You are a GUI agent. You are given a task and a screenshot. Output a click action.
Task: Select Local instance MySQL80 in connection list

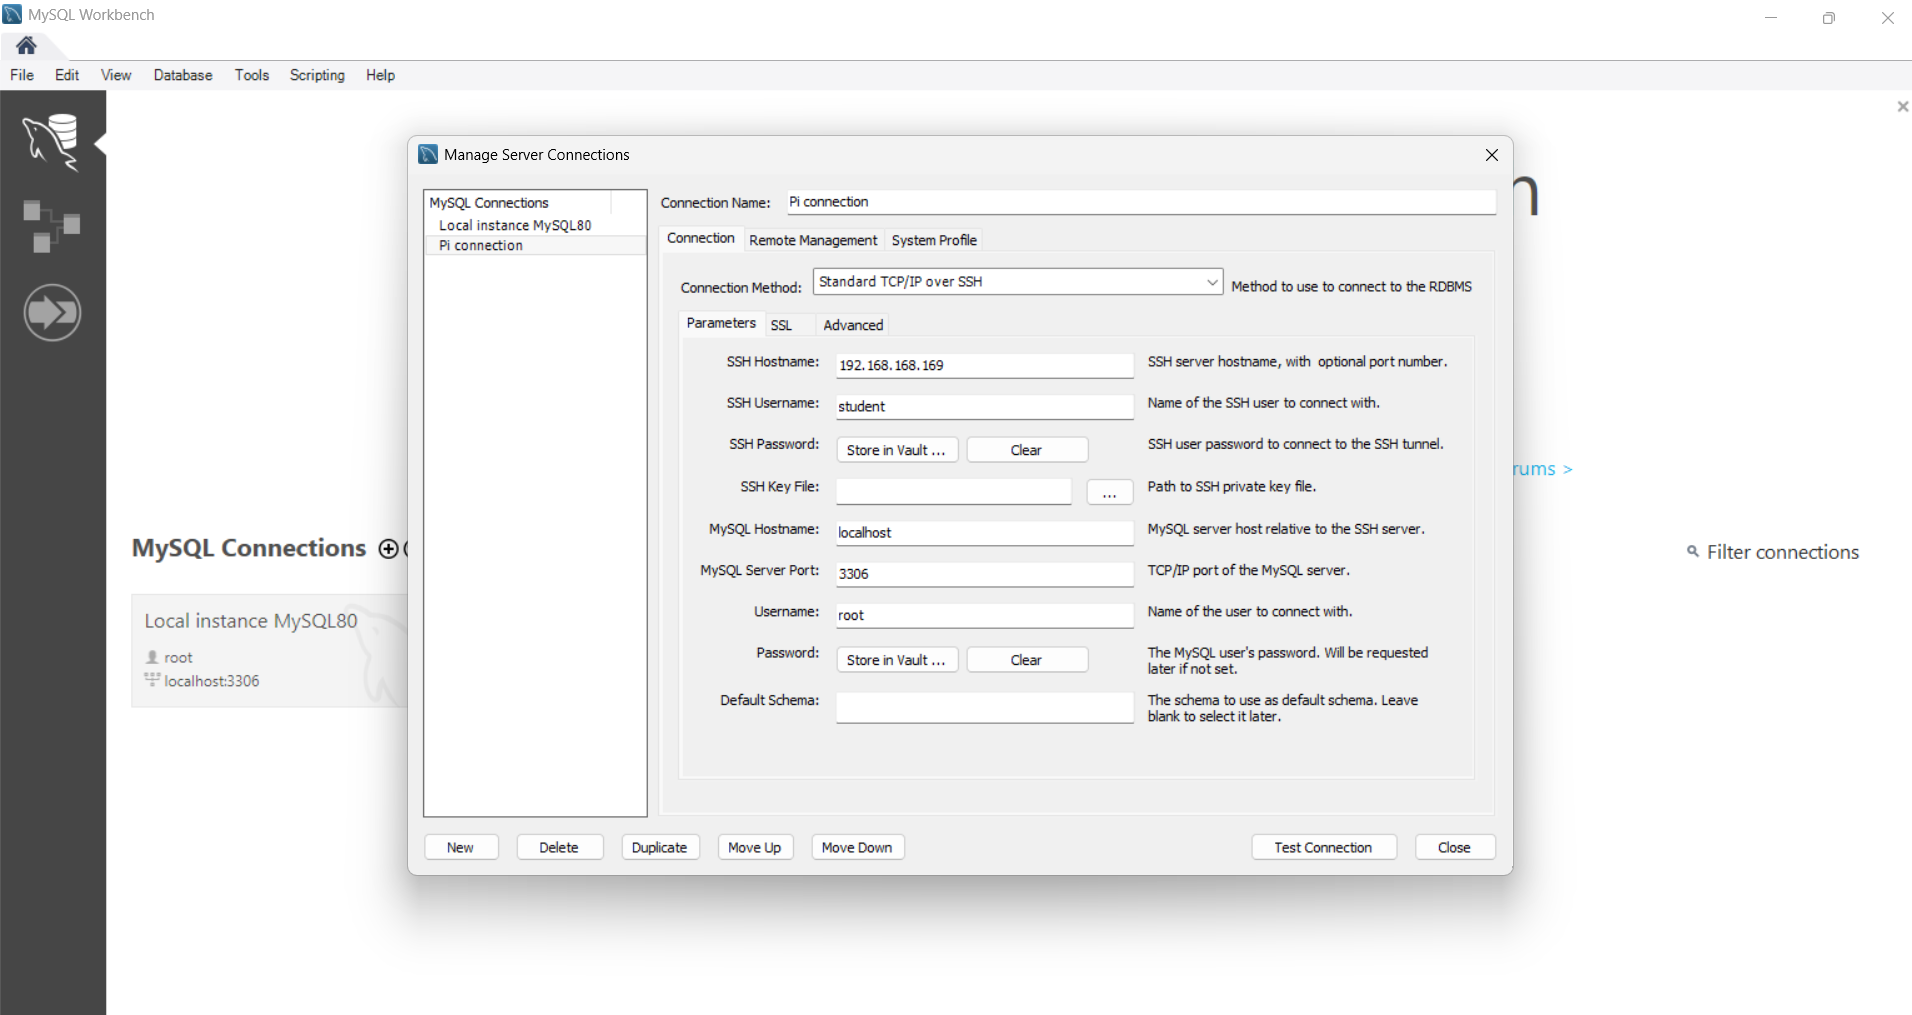click(535, 225)
